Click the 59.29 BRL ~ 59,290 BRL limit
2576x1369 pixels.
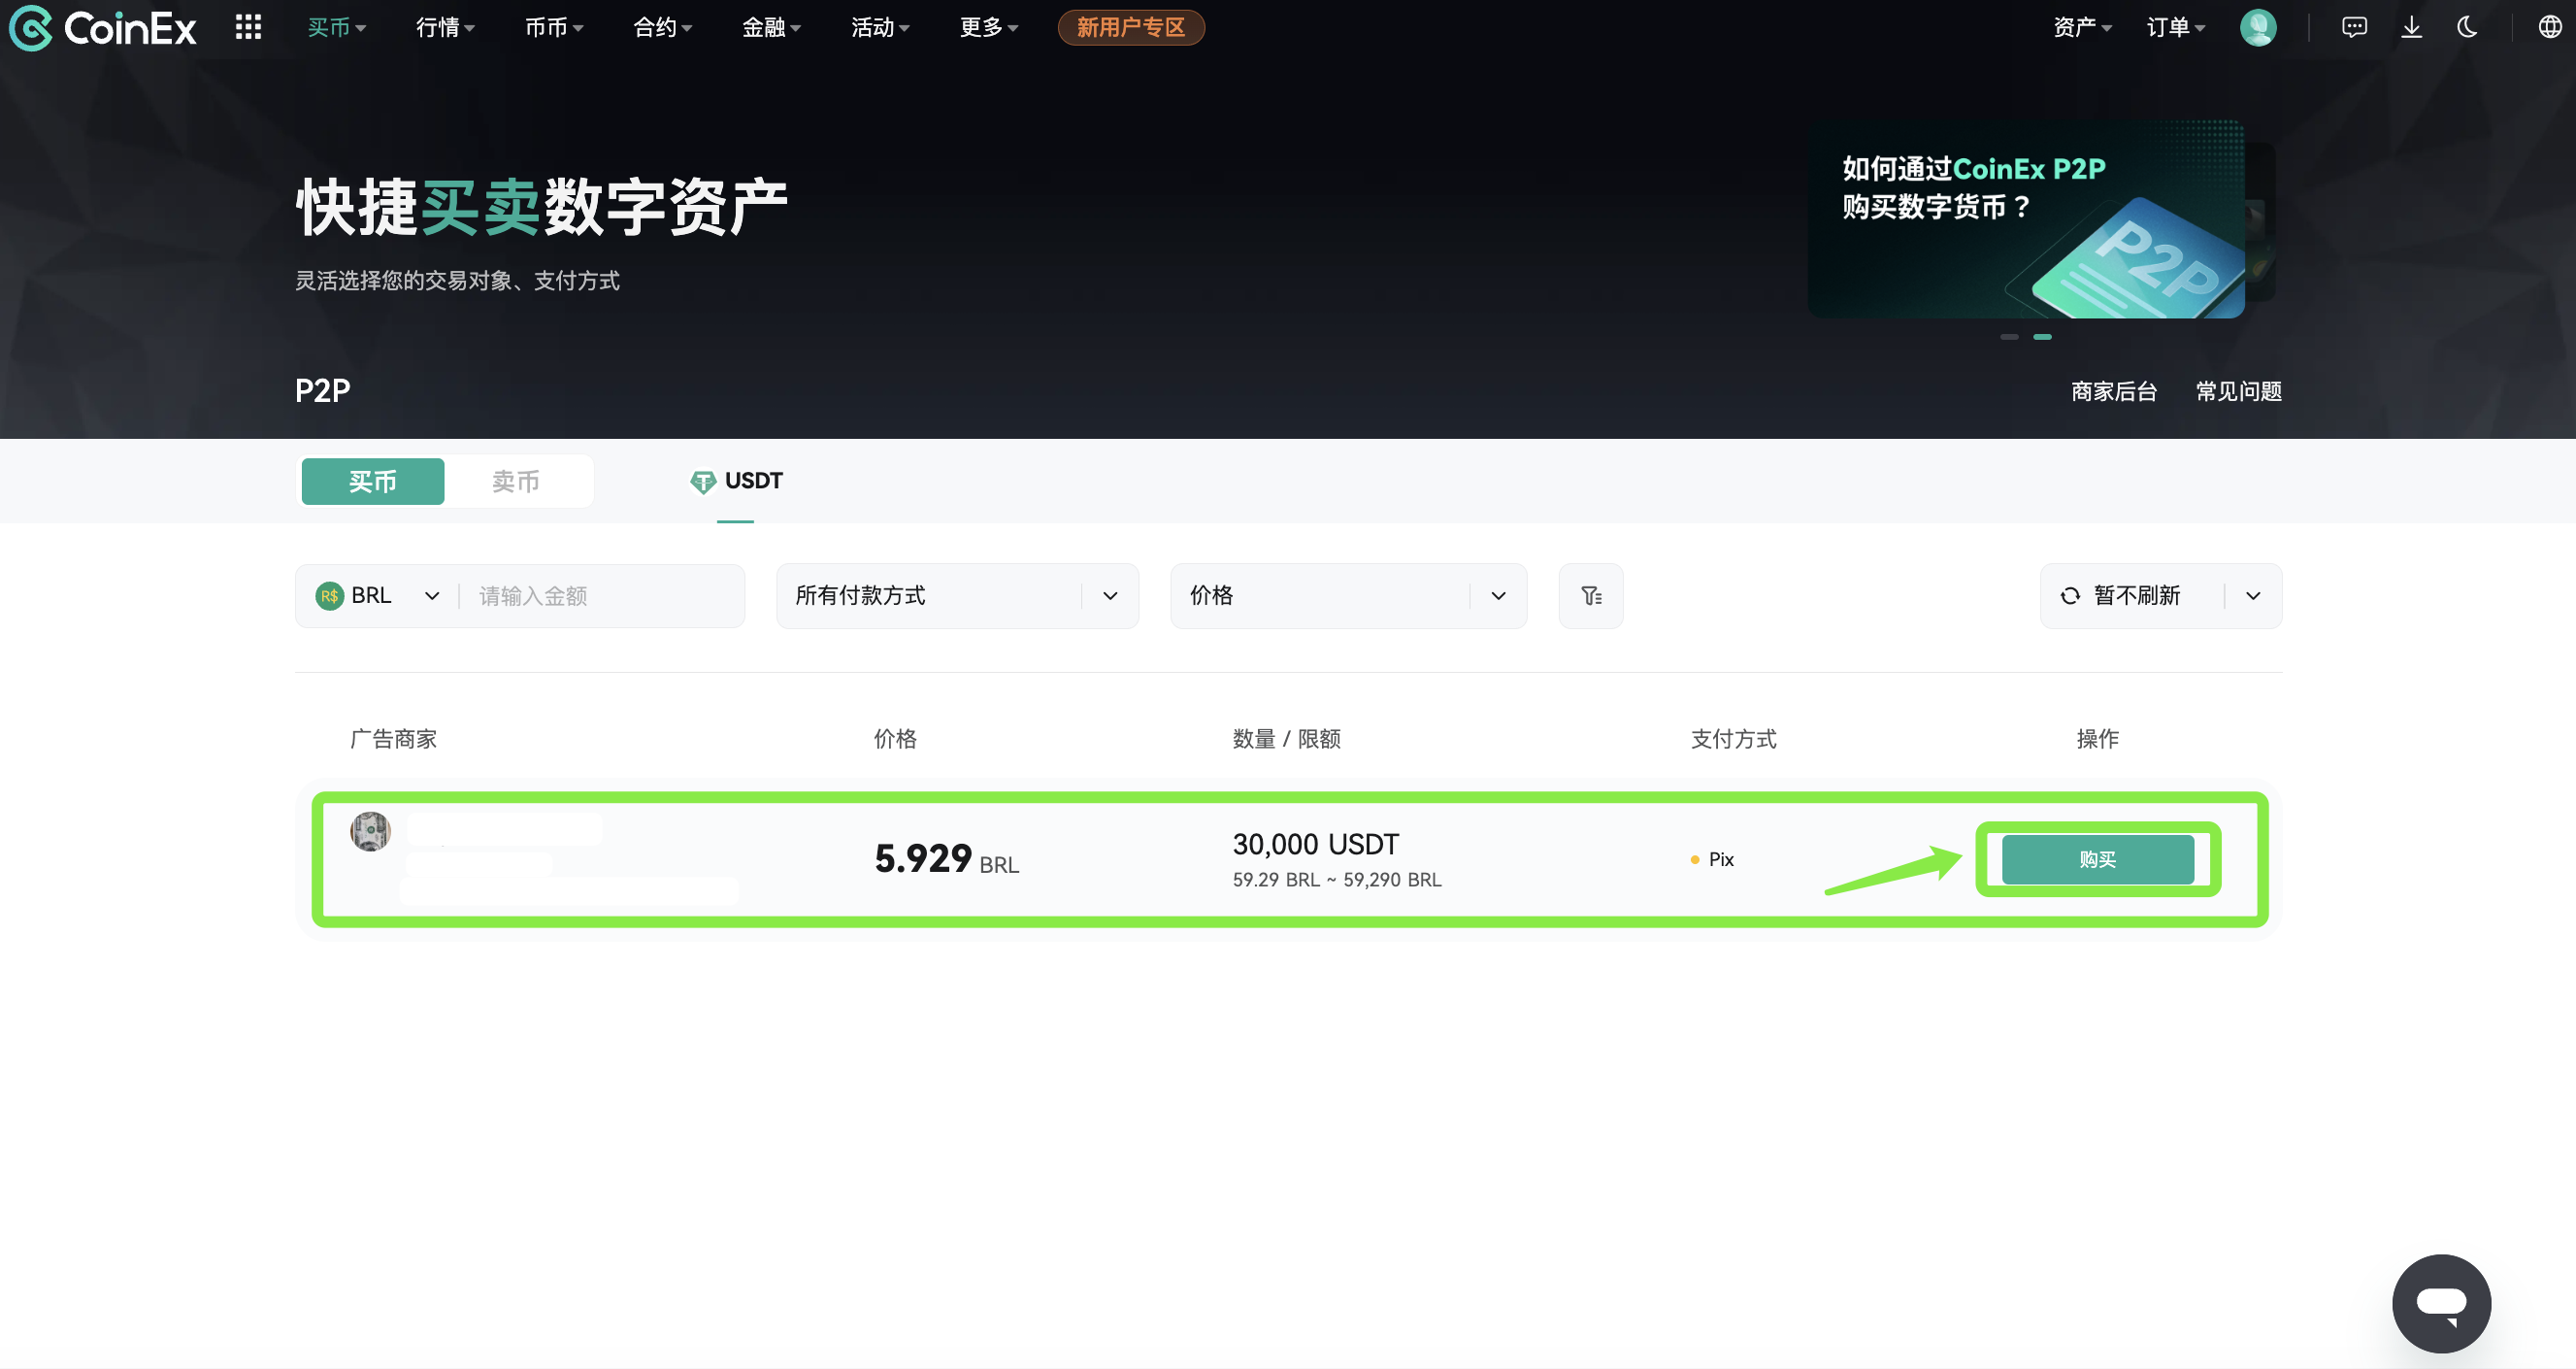(x=1337, y=880)
